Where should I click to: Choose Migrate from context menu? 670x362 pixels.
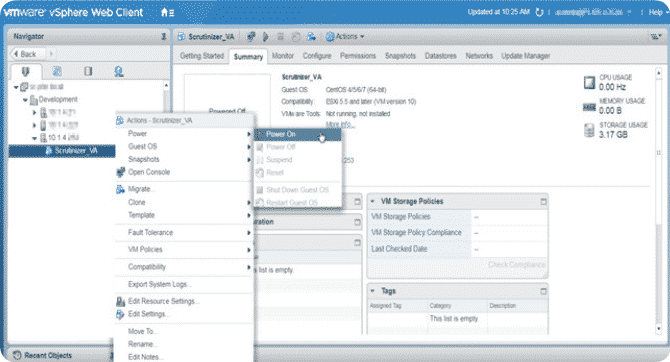tap(184, 189)
